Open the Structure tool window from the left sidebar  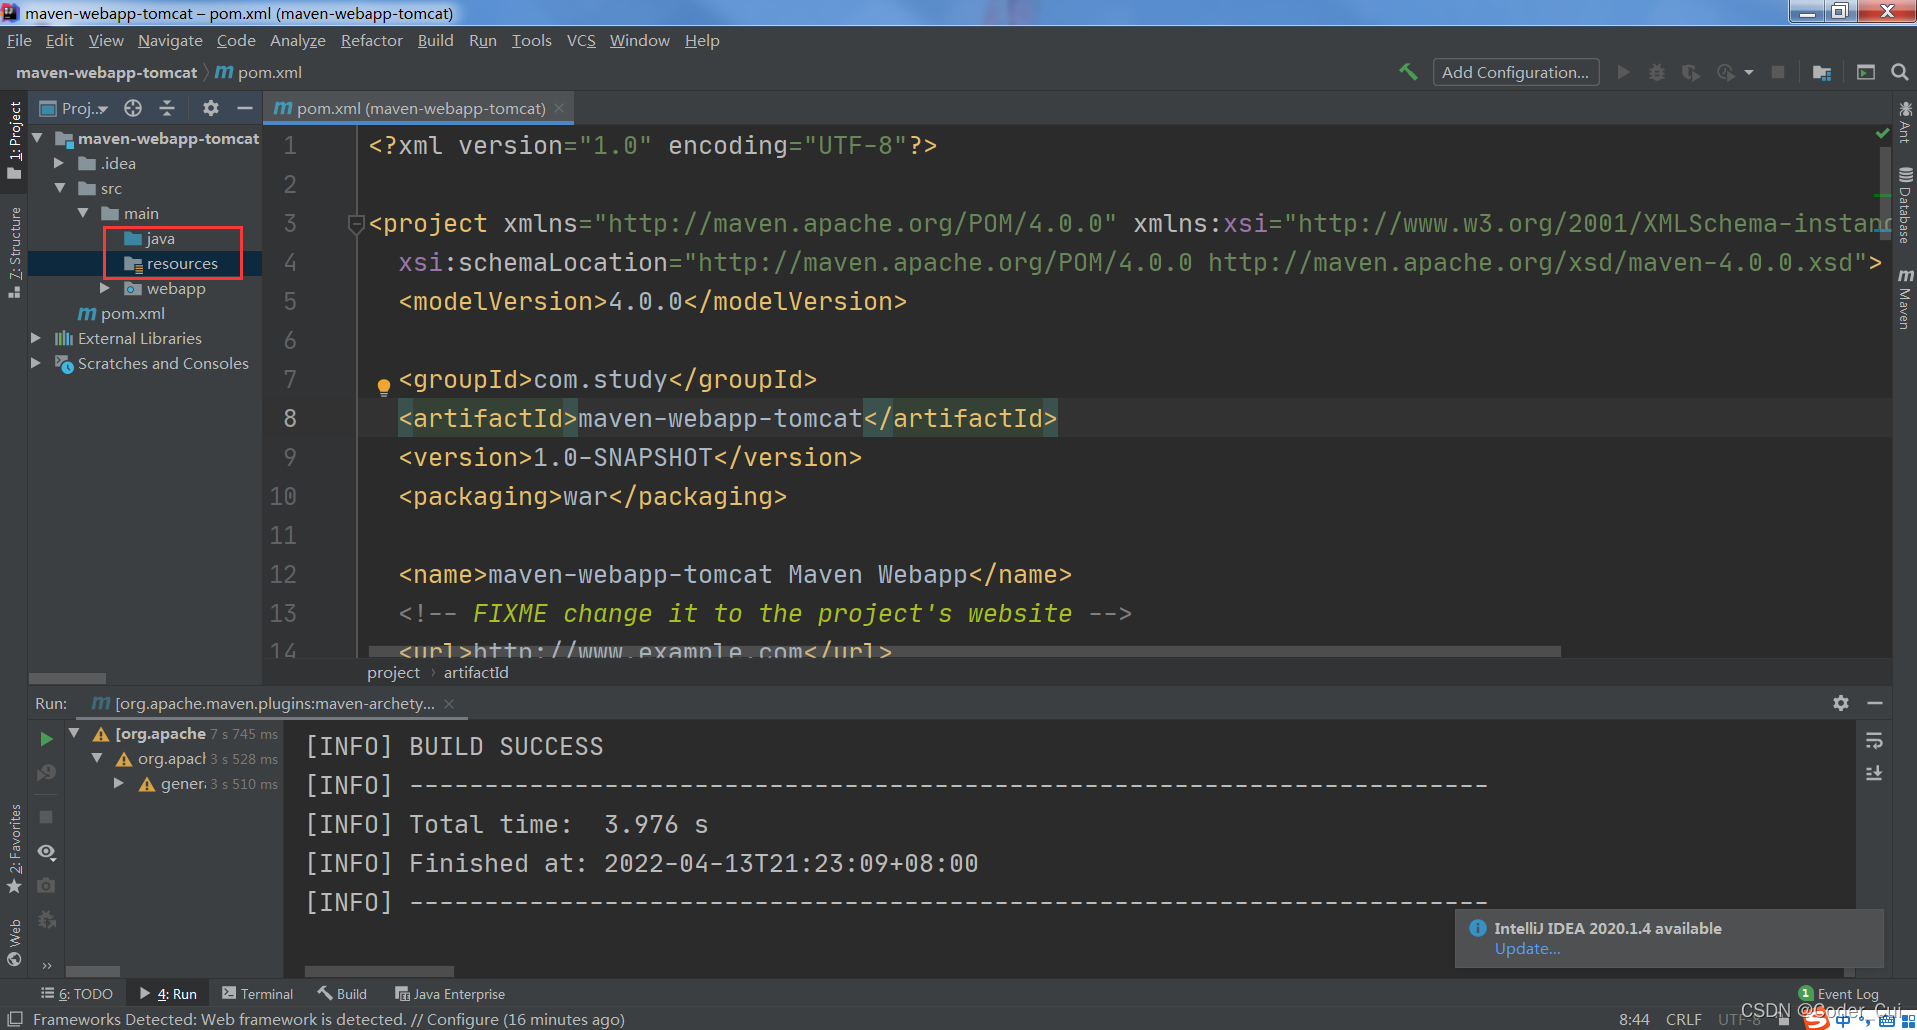pyautogui.click(x=14, y=252)
